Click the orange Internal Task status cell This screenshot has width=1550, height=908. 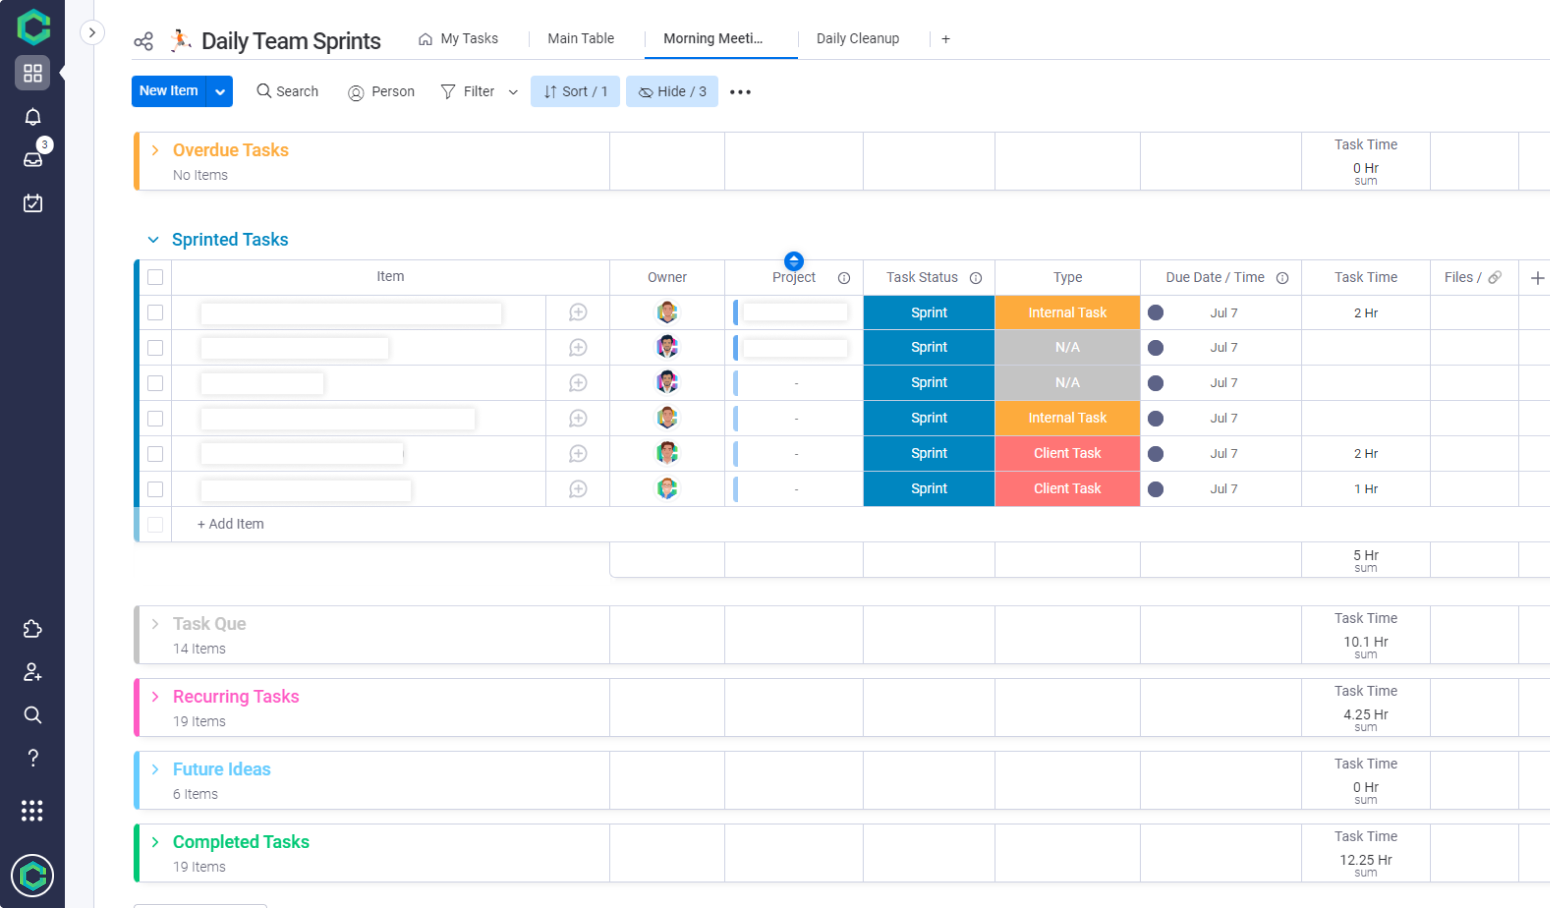coord(1066,312)
